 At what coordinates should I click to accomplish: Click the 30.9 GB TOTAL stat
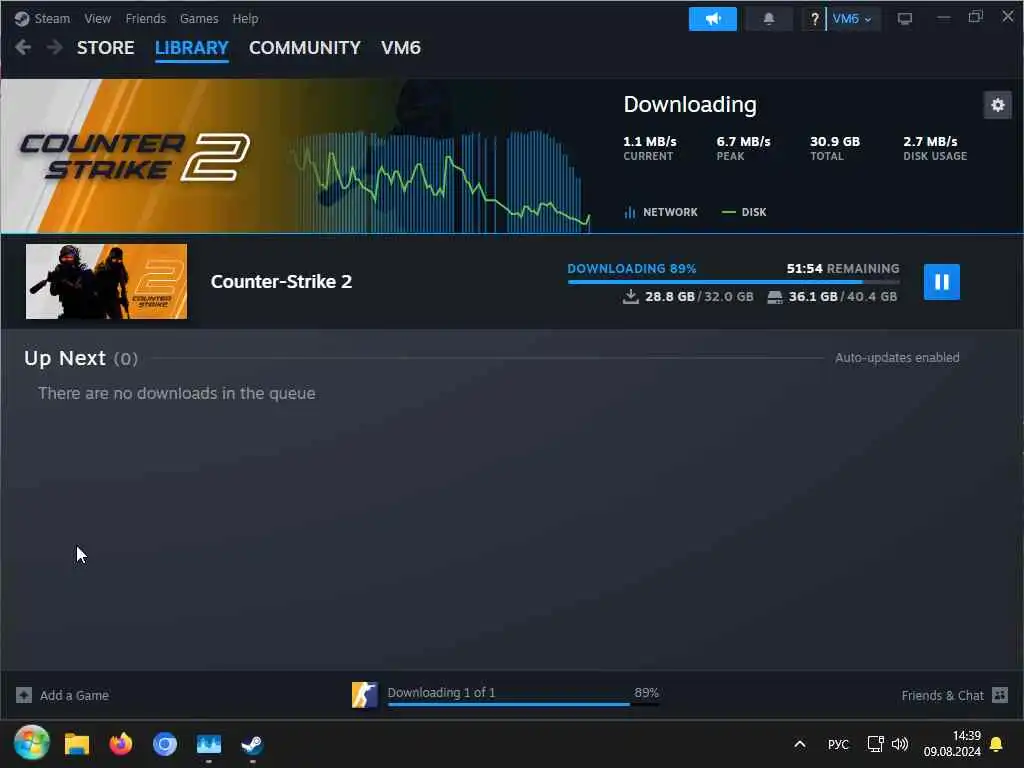coord(835,148)
